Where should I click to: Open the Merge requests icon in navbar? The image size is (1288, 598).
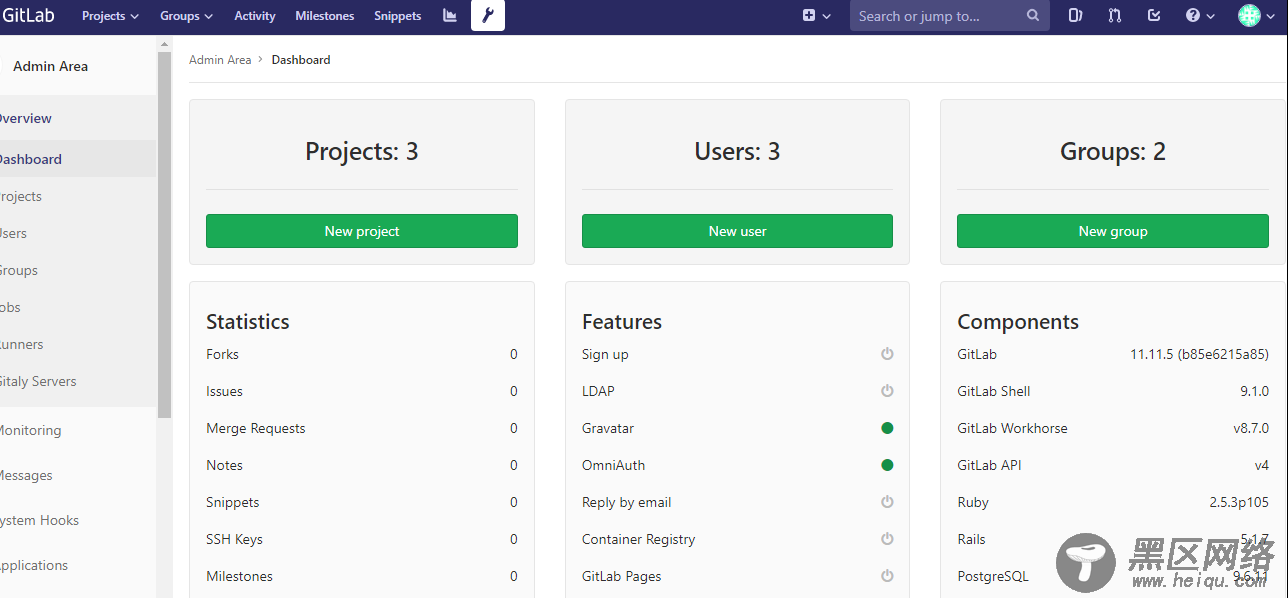tap(1115, 16)
